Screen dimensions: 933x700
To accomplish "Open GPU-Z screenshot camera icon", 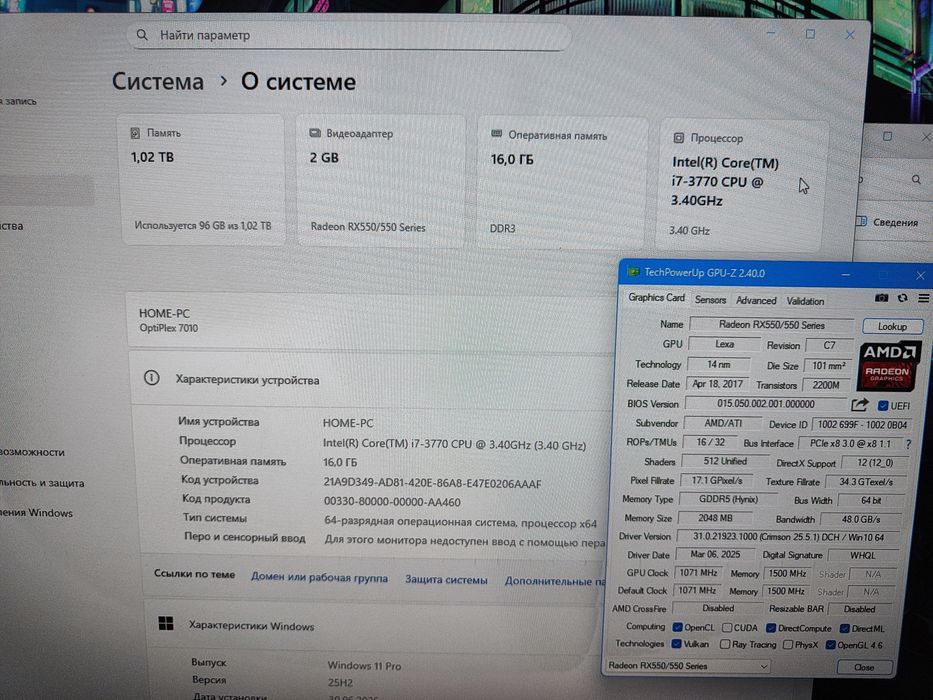I will (881, 298).
